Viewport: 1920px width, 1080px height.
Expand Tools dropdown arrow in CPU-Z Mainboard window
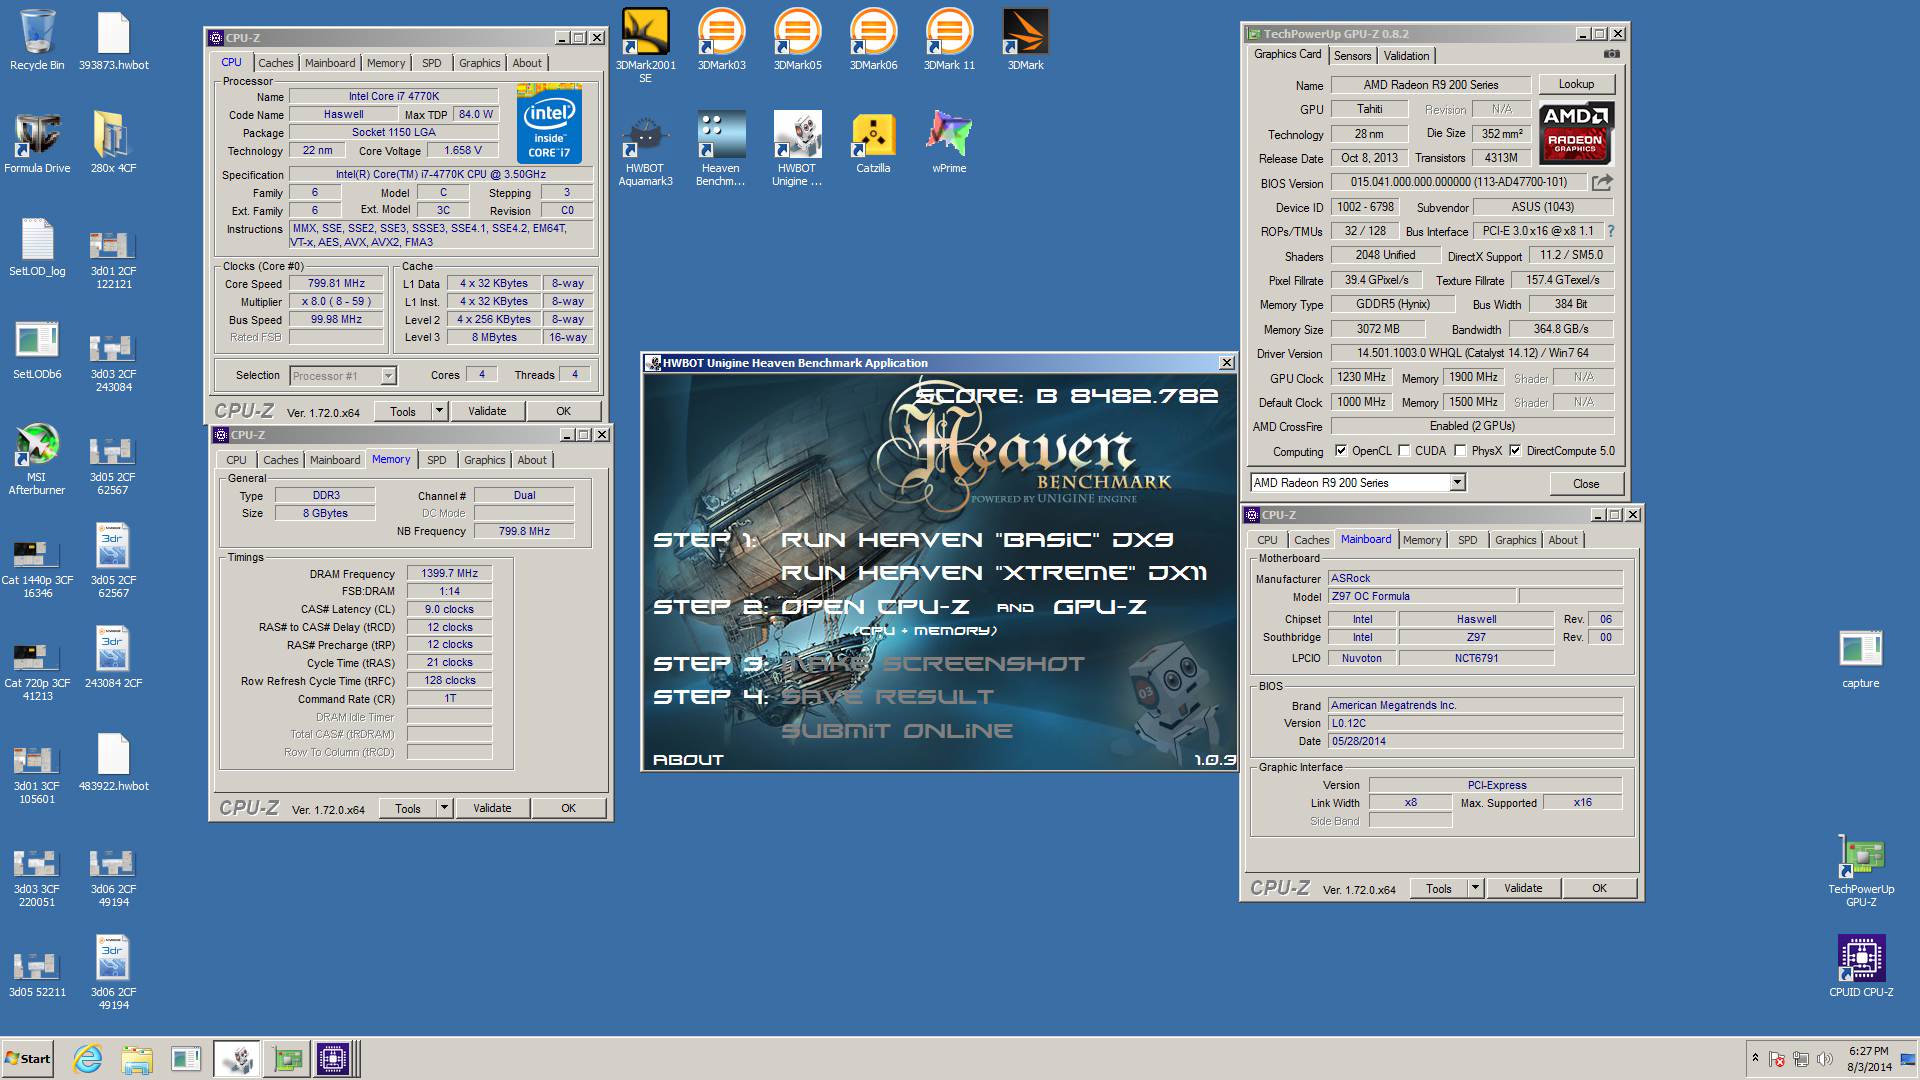1474,888
